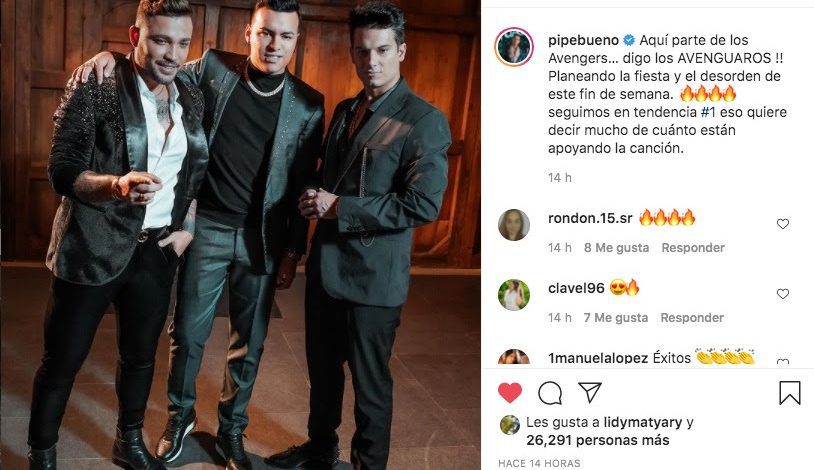814x470 pixels.
Task: Click the red heart like icon
Action: (x=510, y=393)
